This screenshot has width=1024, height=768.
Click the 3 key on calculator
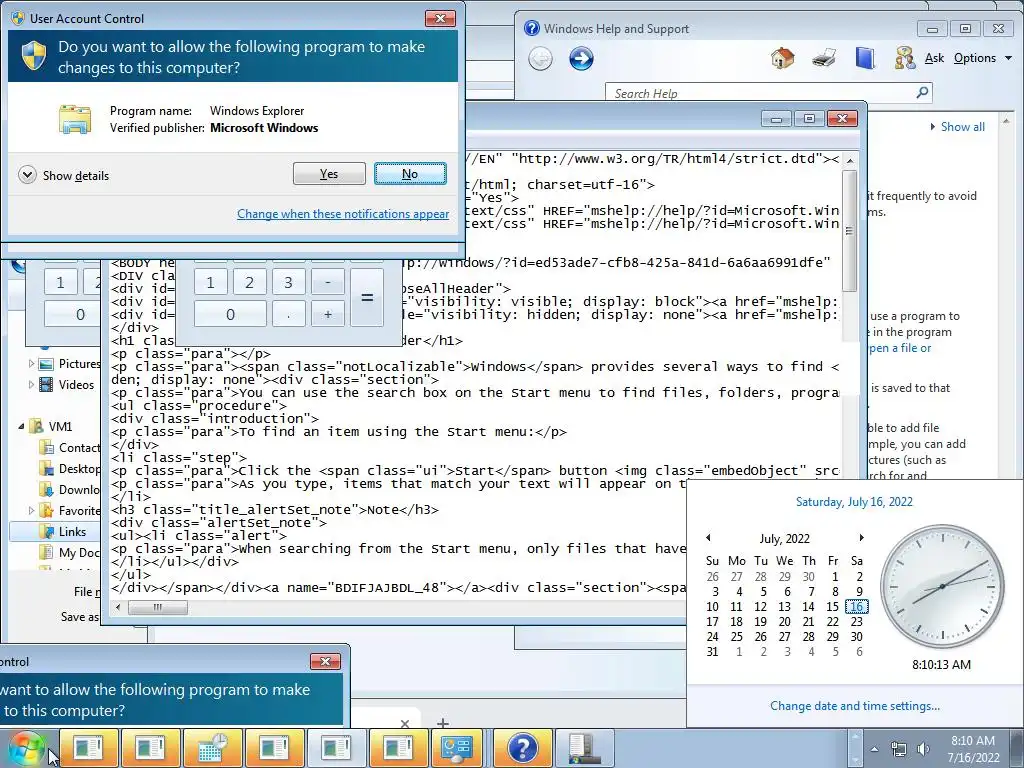(x=288, y=282)
